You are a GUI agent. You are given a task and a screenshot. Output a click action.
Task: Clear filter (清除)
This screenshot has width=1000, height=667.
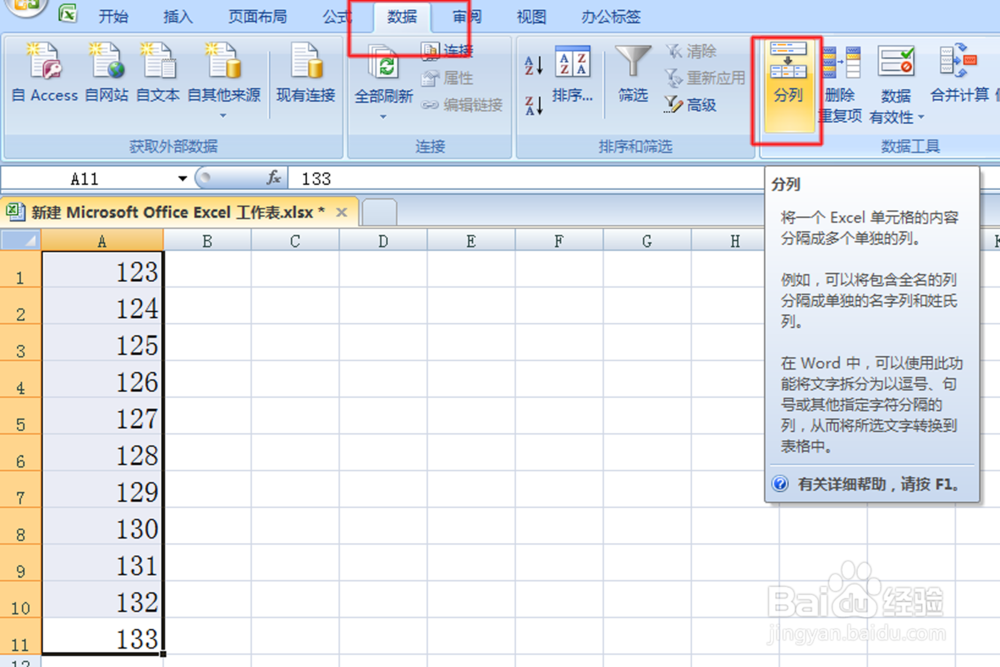(x=691, y=51)
